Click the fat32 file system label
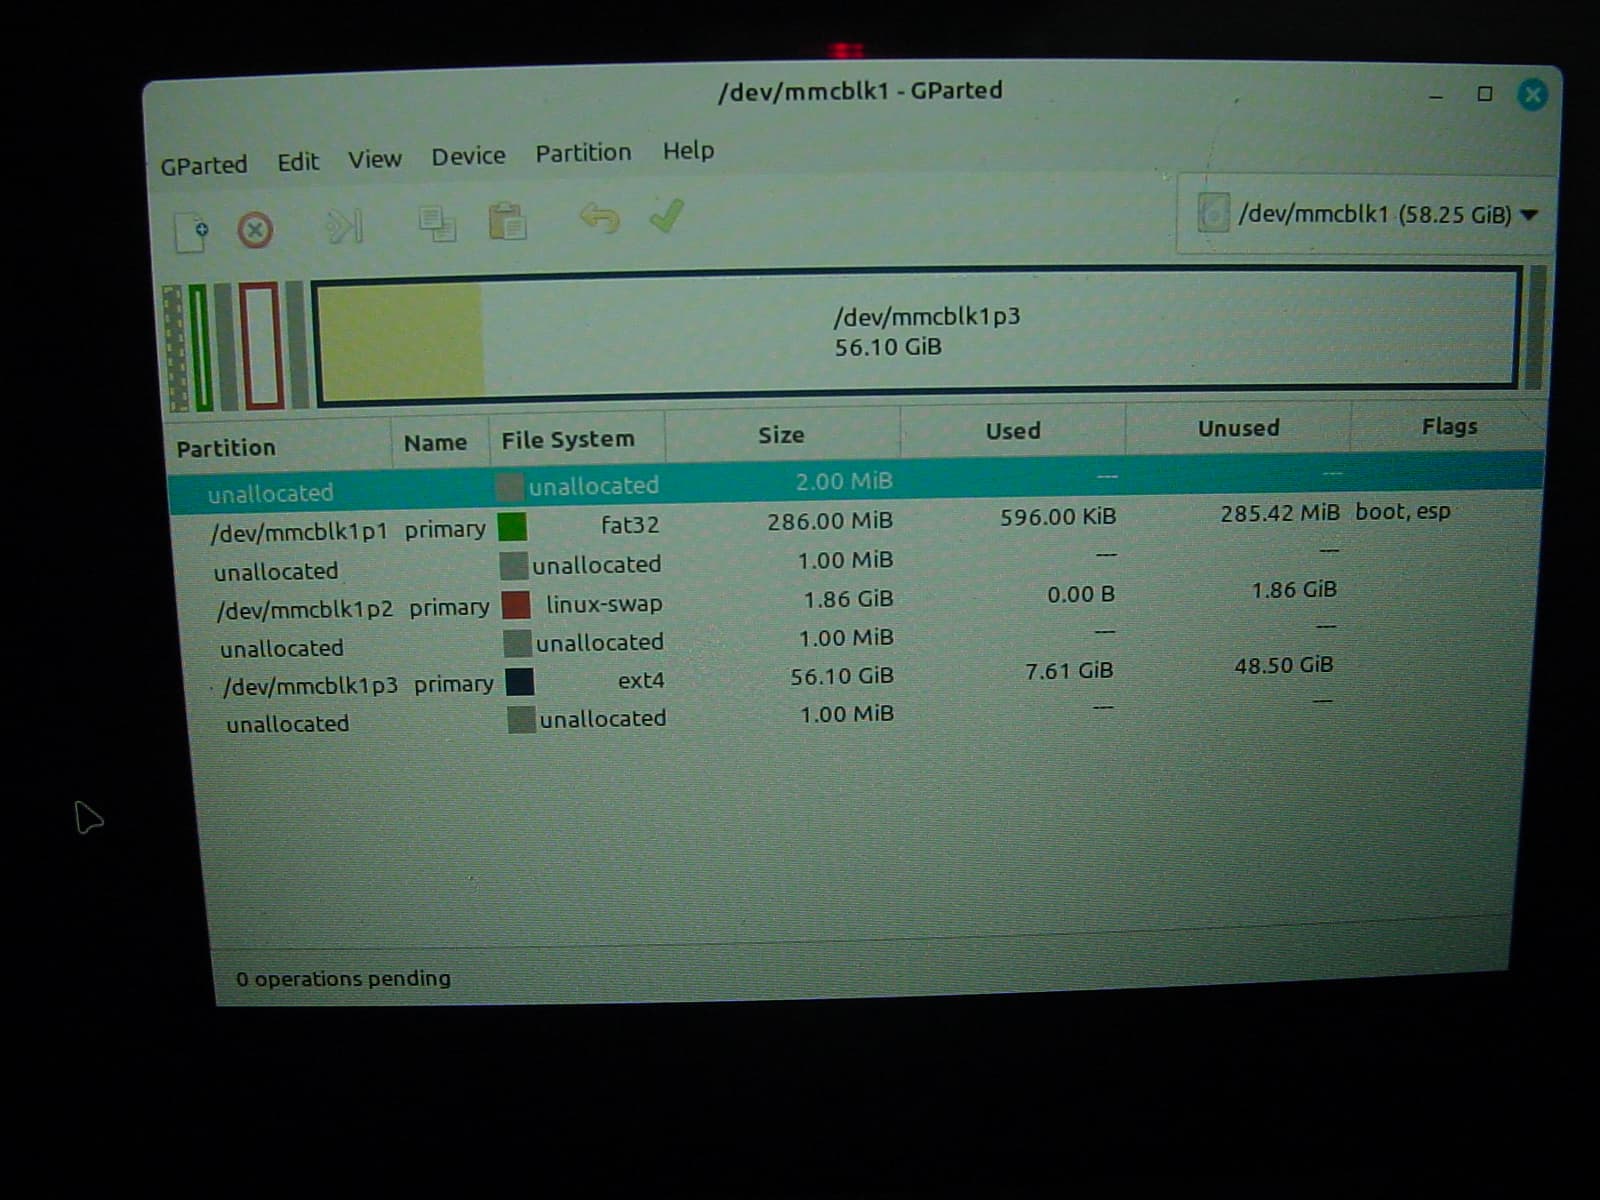The image size is (1600, 1200). [x=629, y=524]
